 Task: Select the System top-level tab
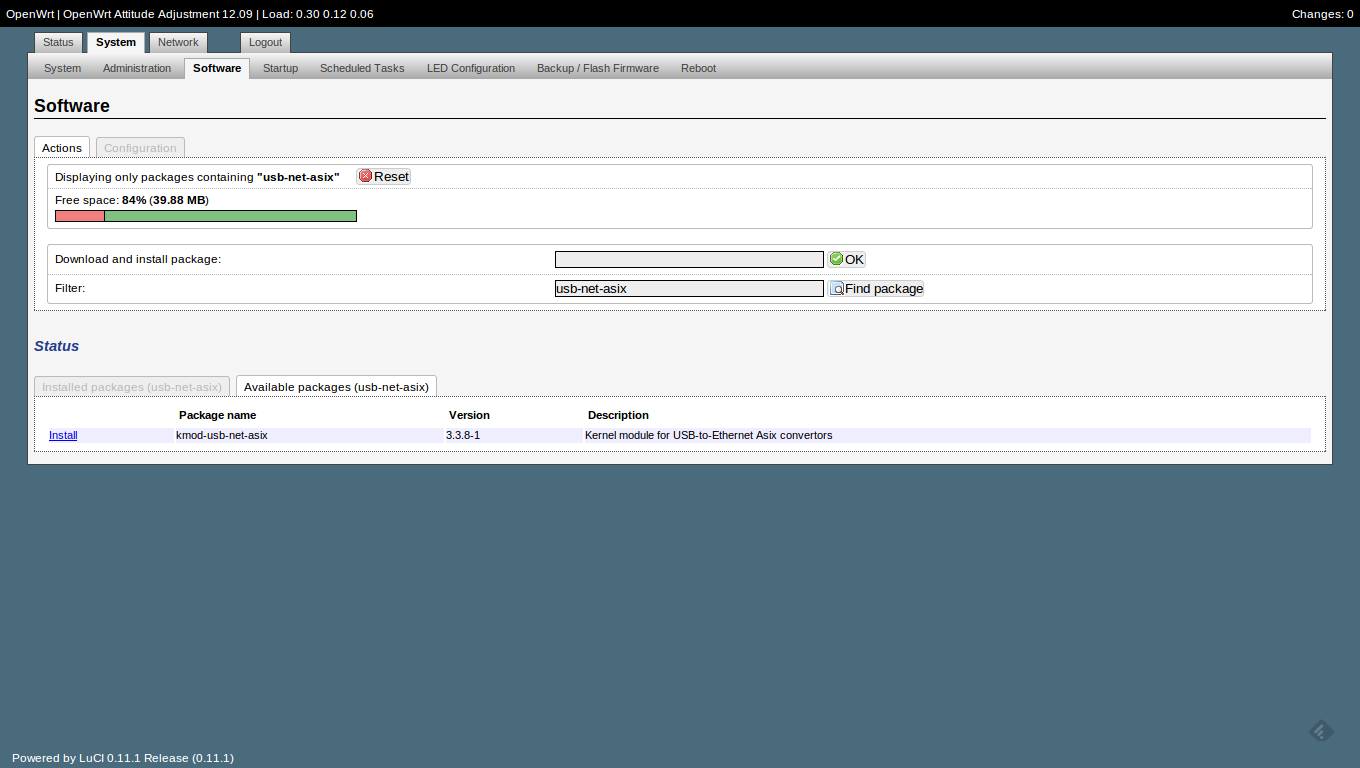pyautogui.click(x=116, y=42)
